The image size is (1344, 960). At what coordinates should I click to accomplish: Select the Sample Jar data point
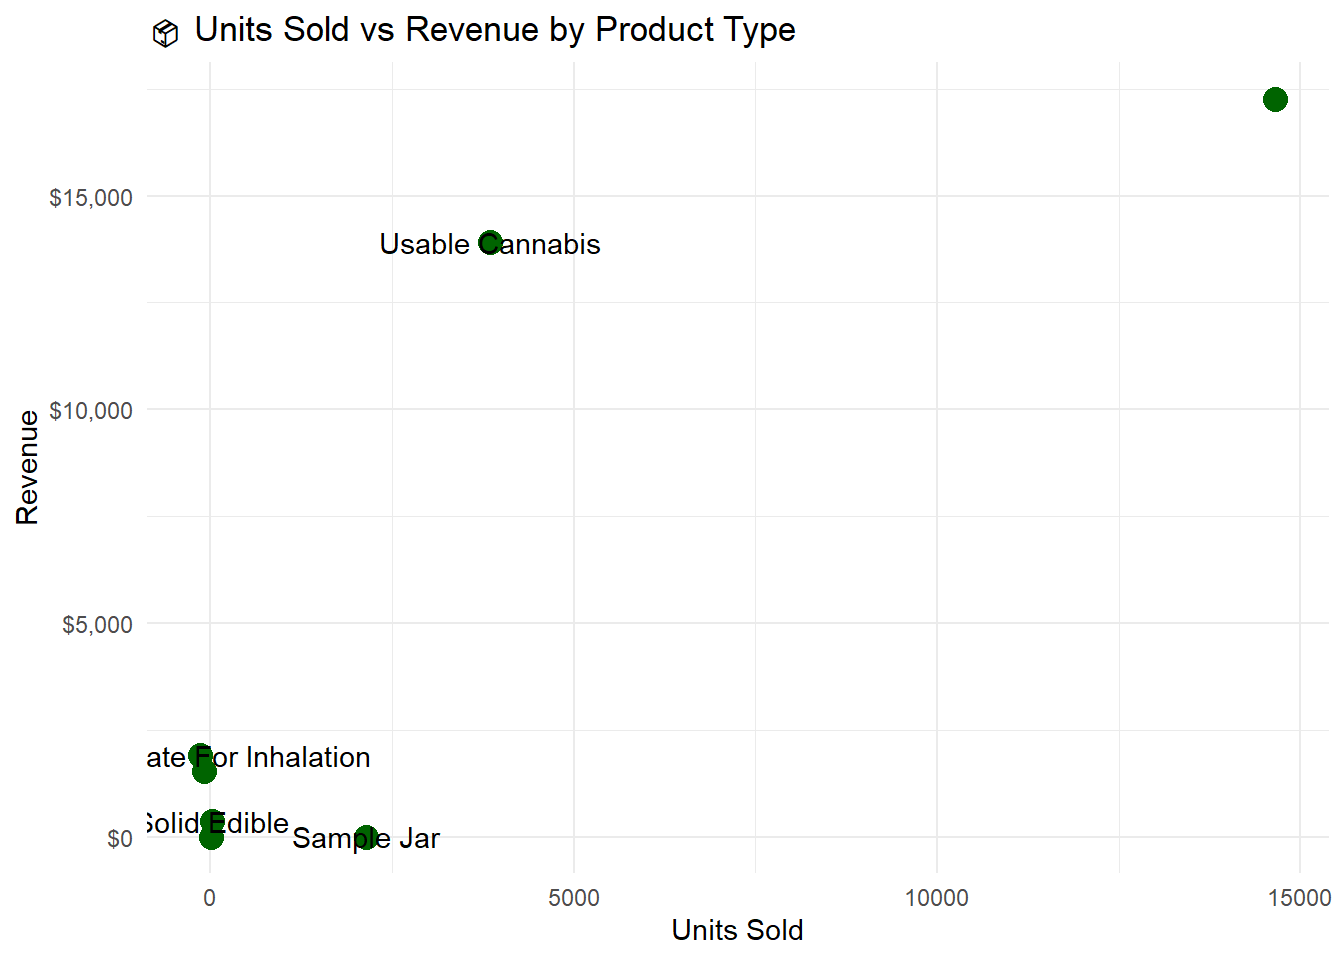(x=366, y=837)
